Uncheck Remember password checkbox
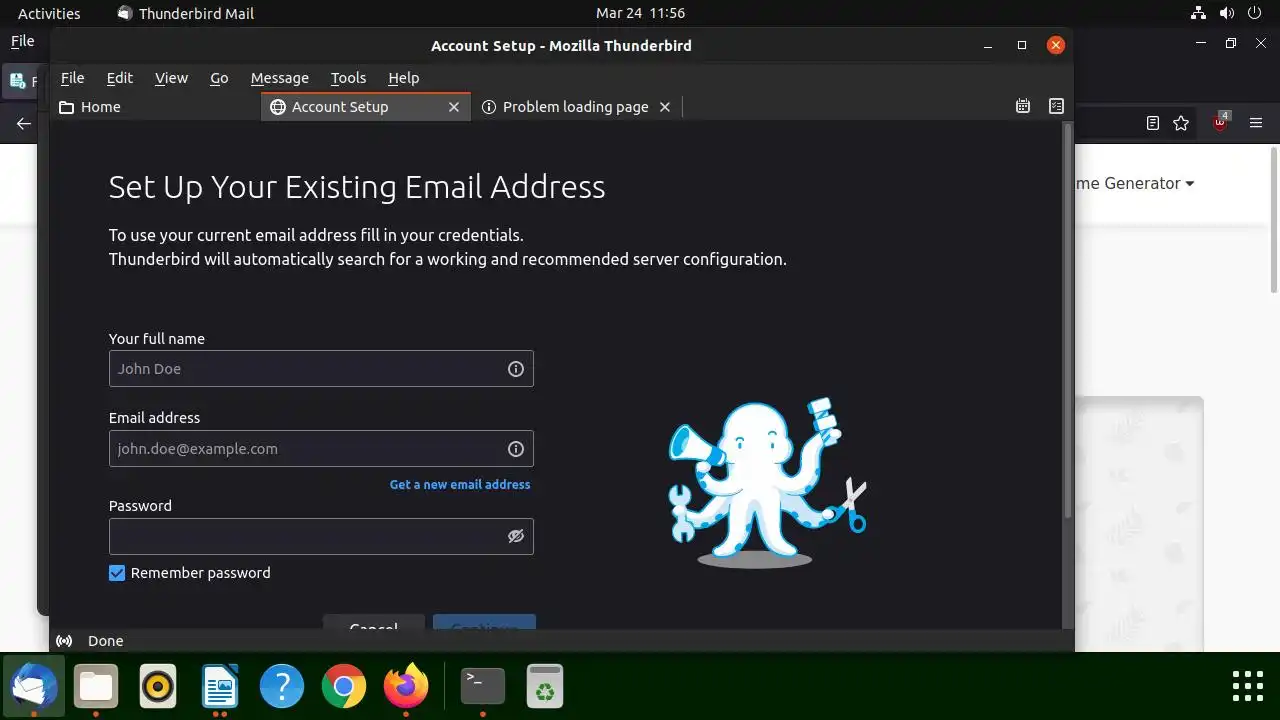 coord(117,573)
